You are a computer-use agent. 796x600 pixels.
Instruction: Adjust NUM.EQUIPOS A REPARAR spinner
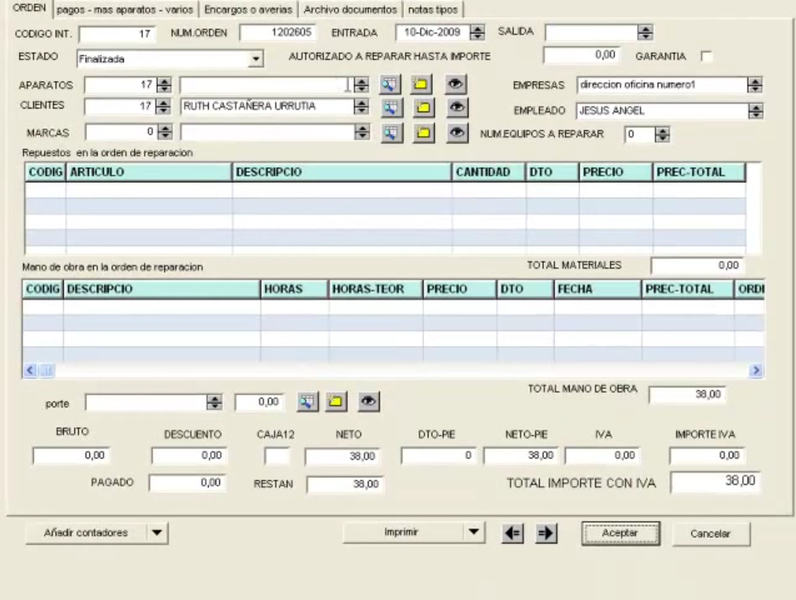tap(662, 135)
